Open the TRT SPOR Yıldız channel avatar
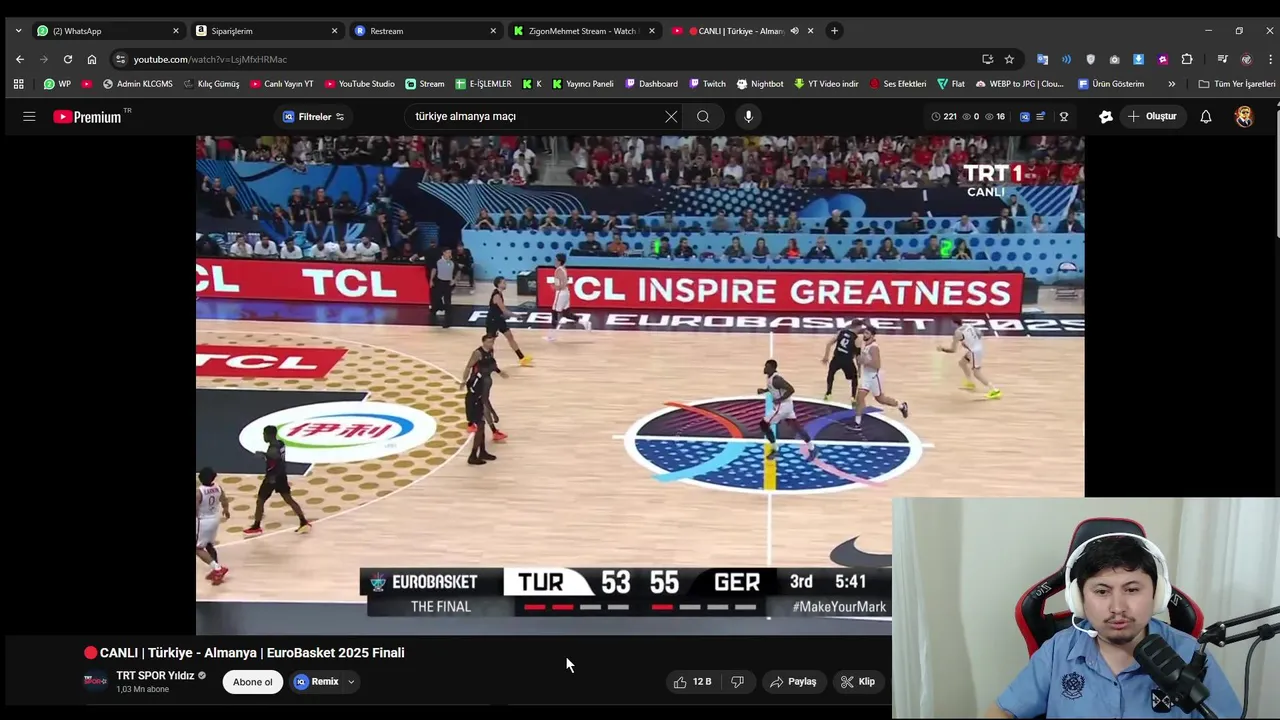The width and height of the screenshot is (1280, 720). click(95, 681)
